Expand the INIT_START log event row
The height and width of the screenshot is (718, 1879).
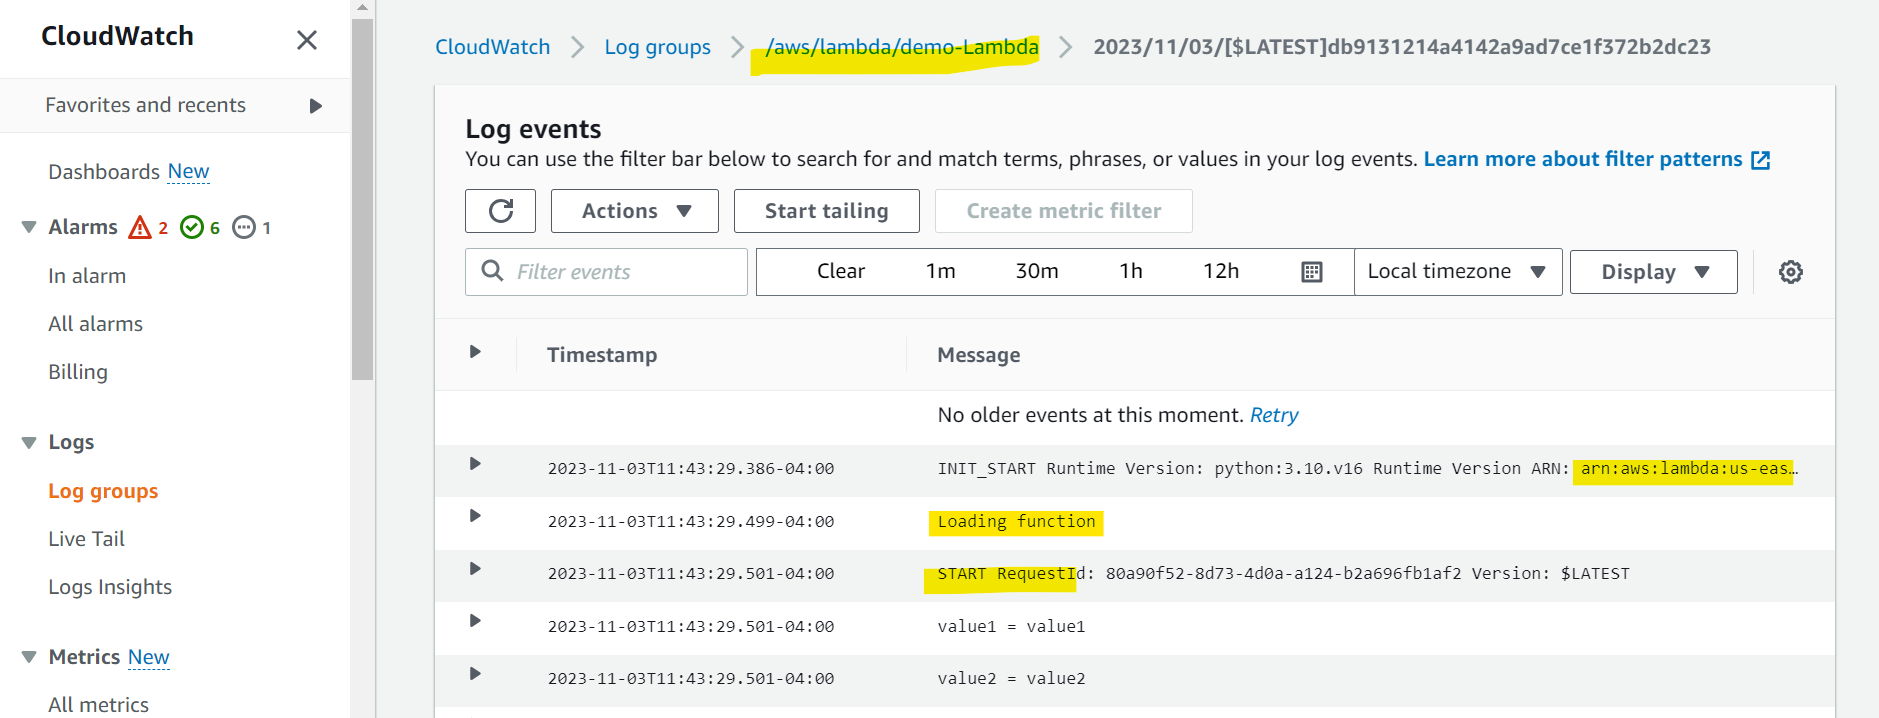[x=475, y=464]
